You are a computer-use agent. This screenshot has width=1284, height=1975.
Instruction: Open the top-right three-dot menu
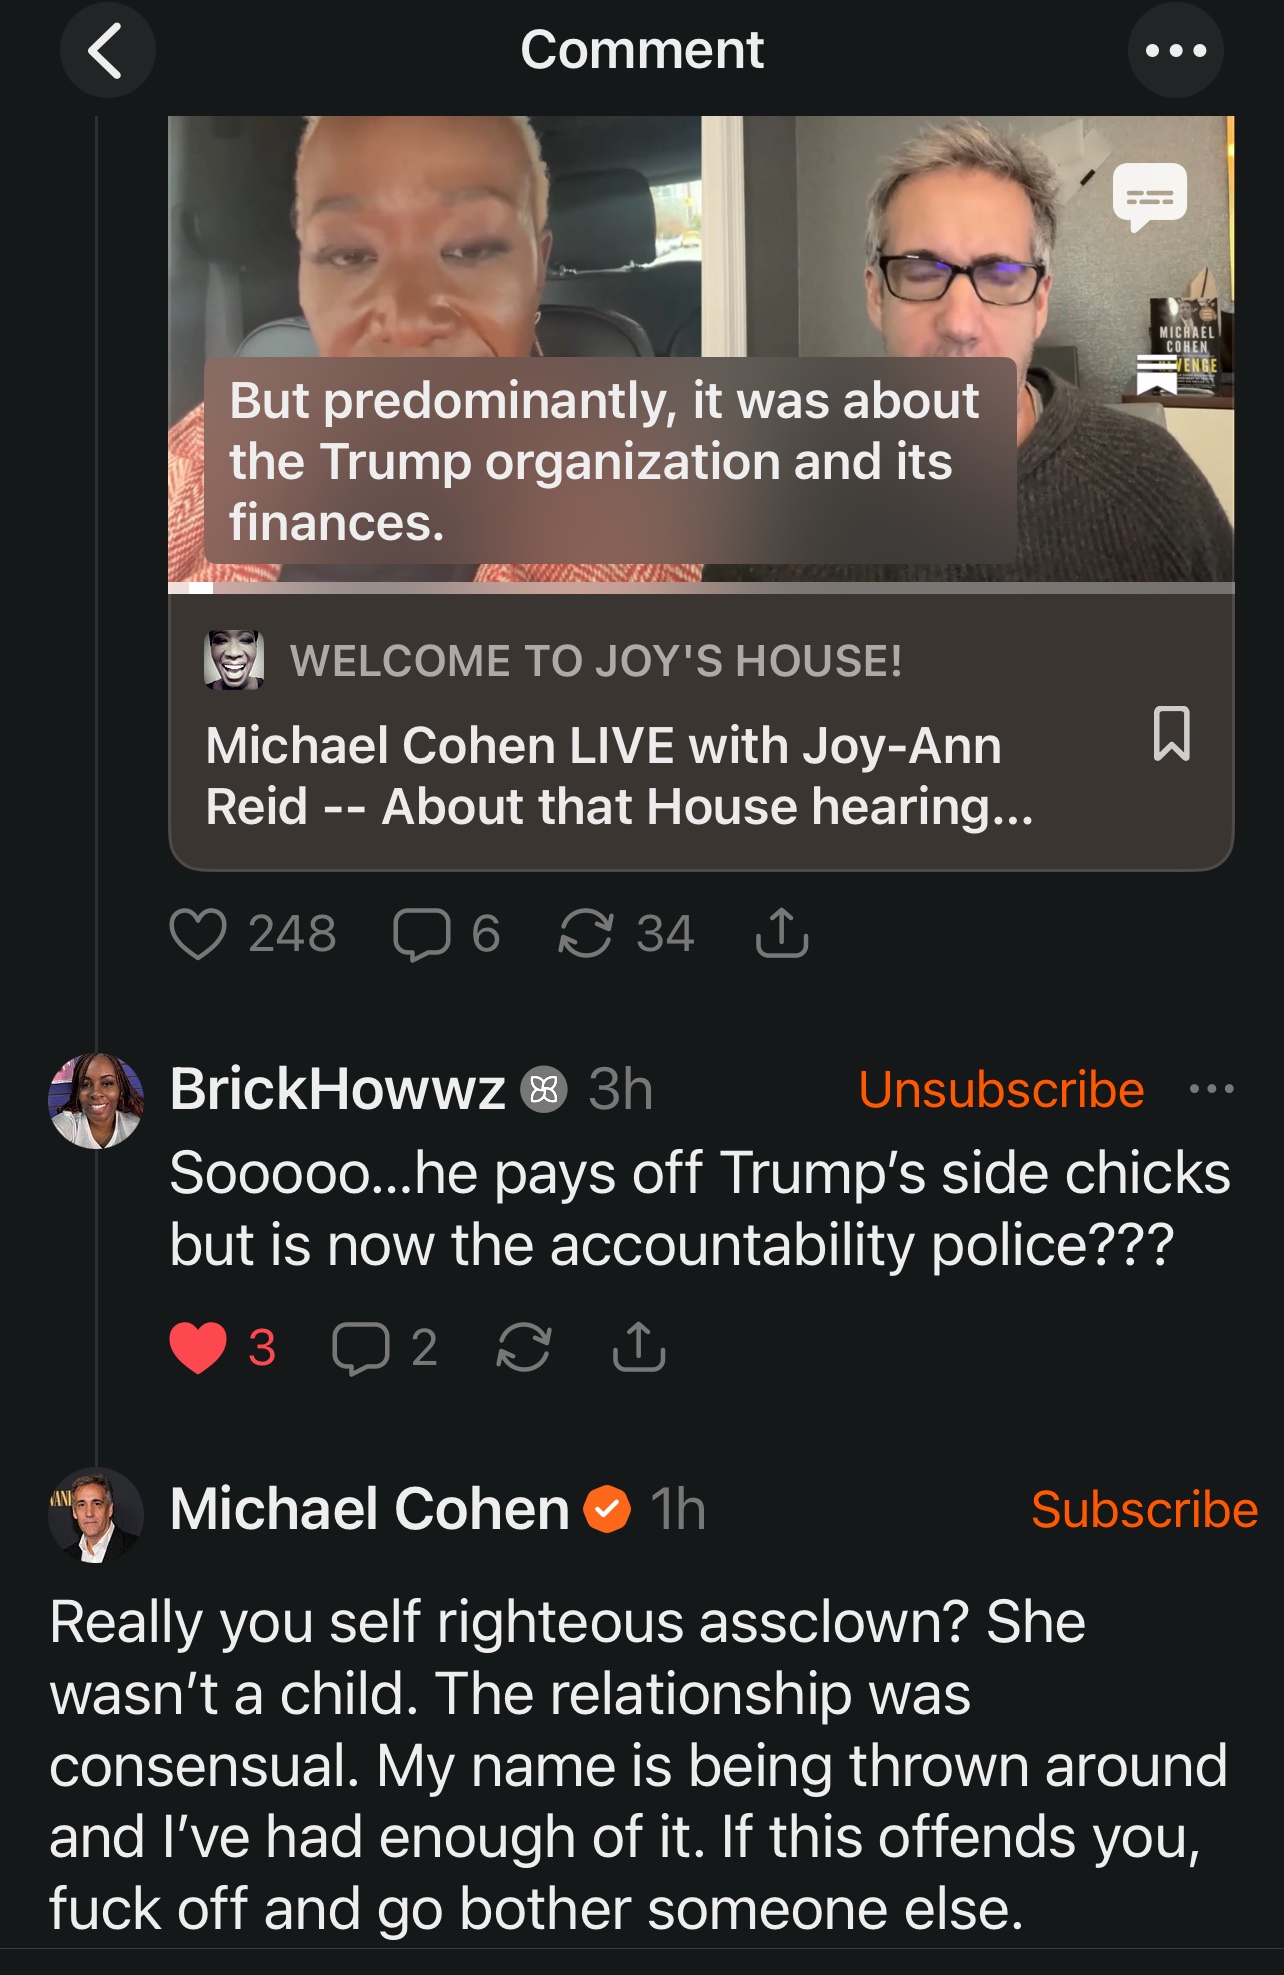(x=1175, y=50)
